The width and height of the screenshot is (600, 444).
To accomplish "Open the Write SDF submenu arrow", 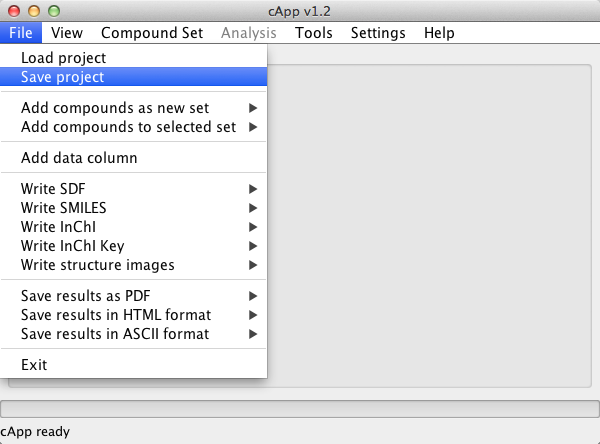I will [x=253, y=189].
